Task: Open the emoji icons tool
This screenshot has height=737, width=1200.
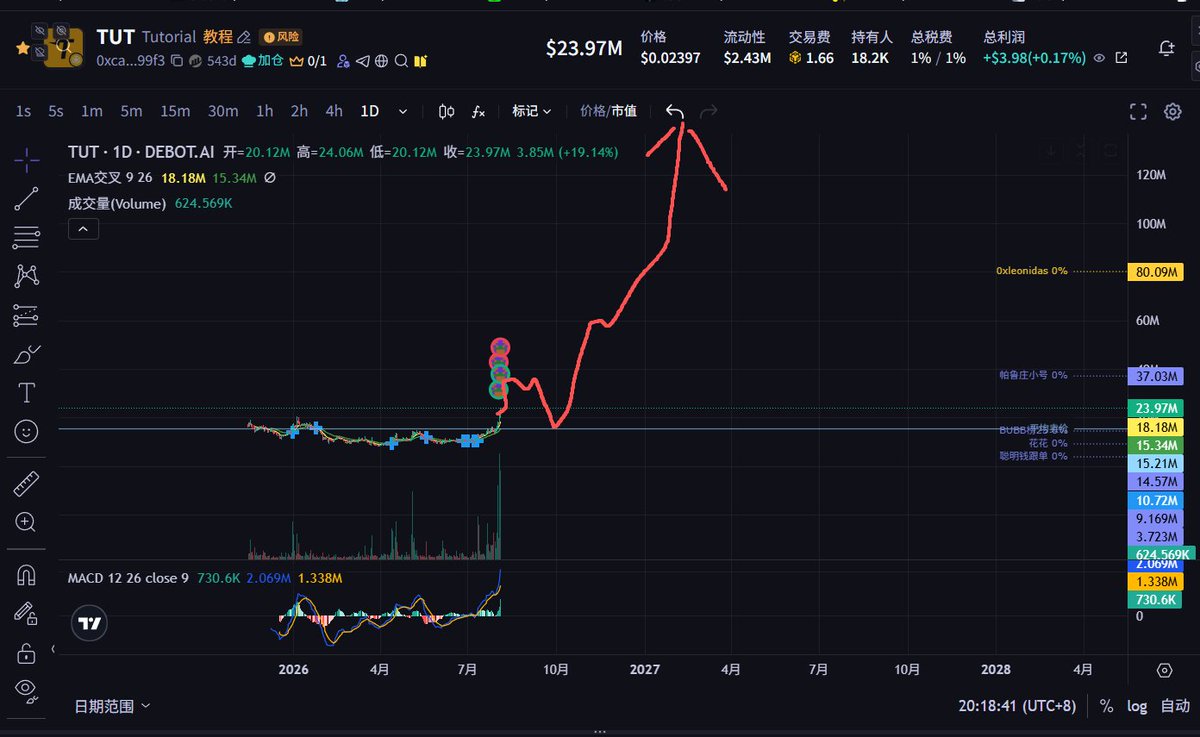Action: [27, 432]
